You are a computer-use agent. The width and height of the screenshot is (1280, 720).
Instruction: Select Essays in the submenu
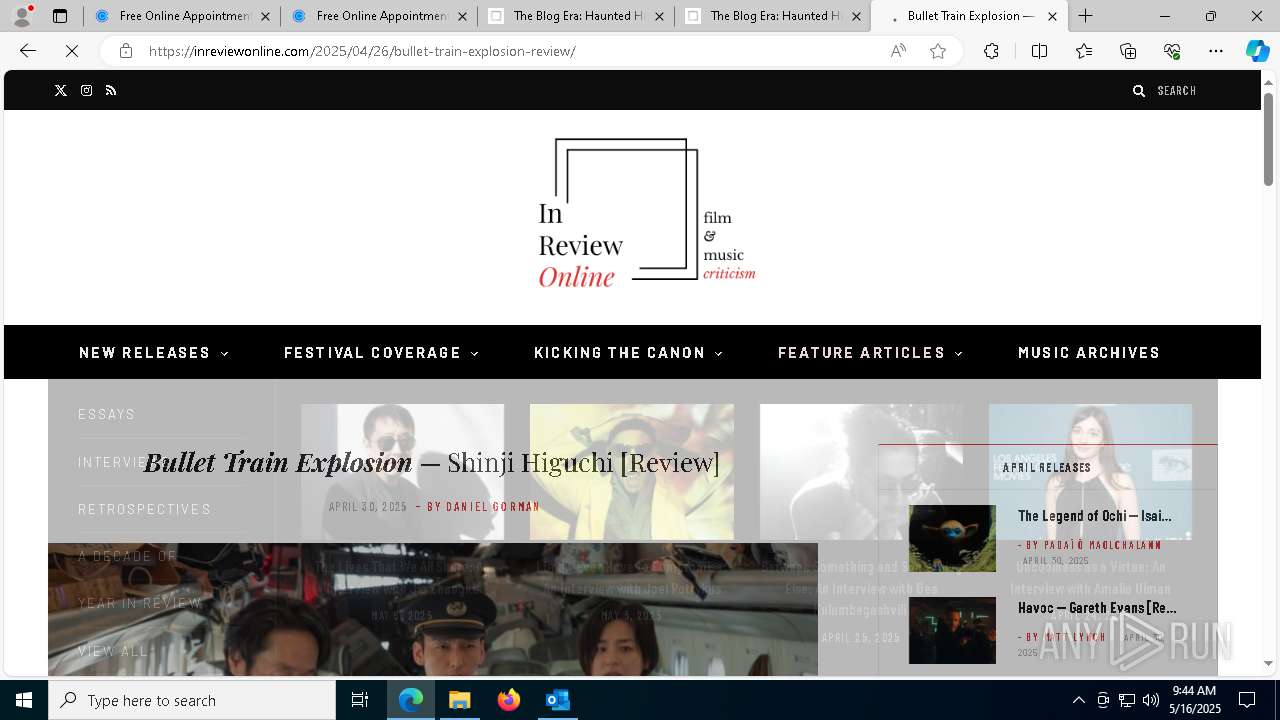tap(107, 414)
